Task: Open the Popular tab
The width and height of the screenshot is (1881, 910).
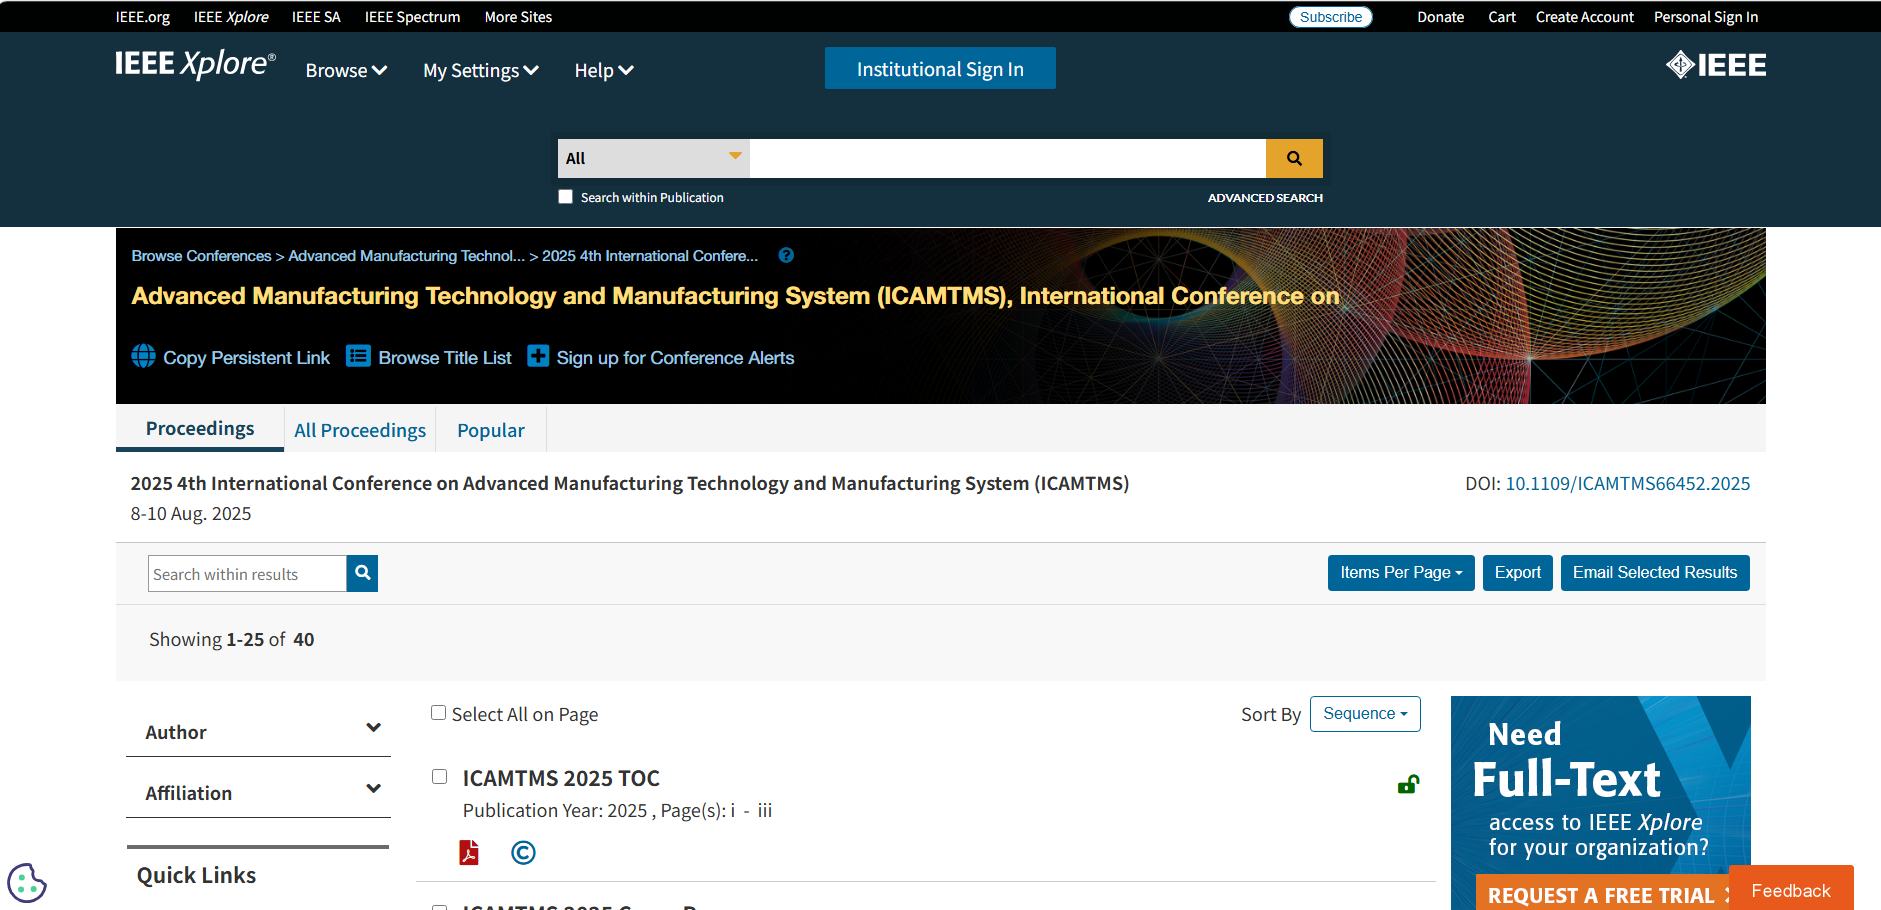Action: click(490, 430)
